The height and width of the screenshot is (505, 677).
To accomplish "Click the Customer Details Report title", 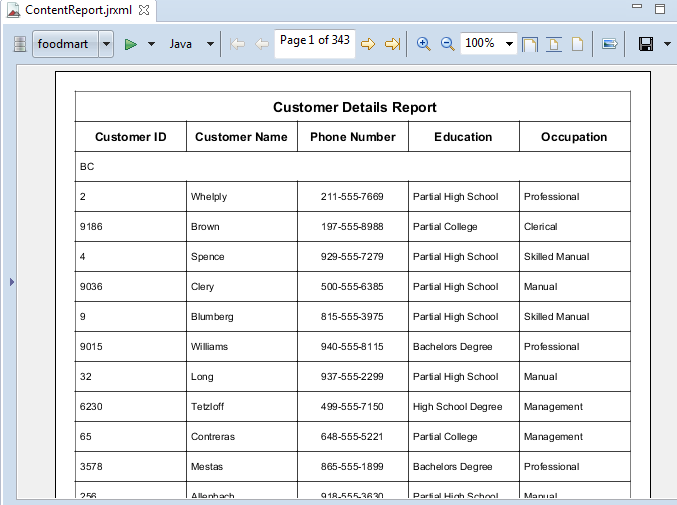I will 354,107.
